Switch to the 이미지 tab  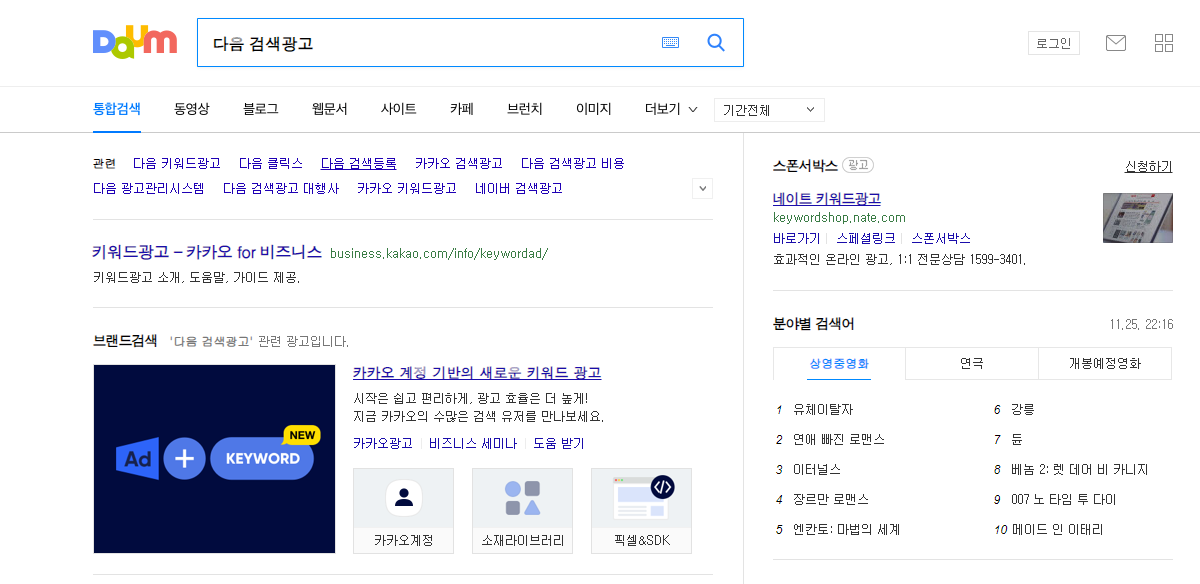point(593,109)
